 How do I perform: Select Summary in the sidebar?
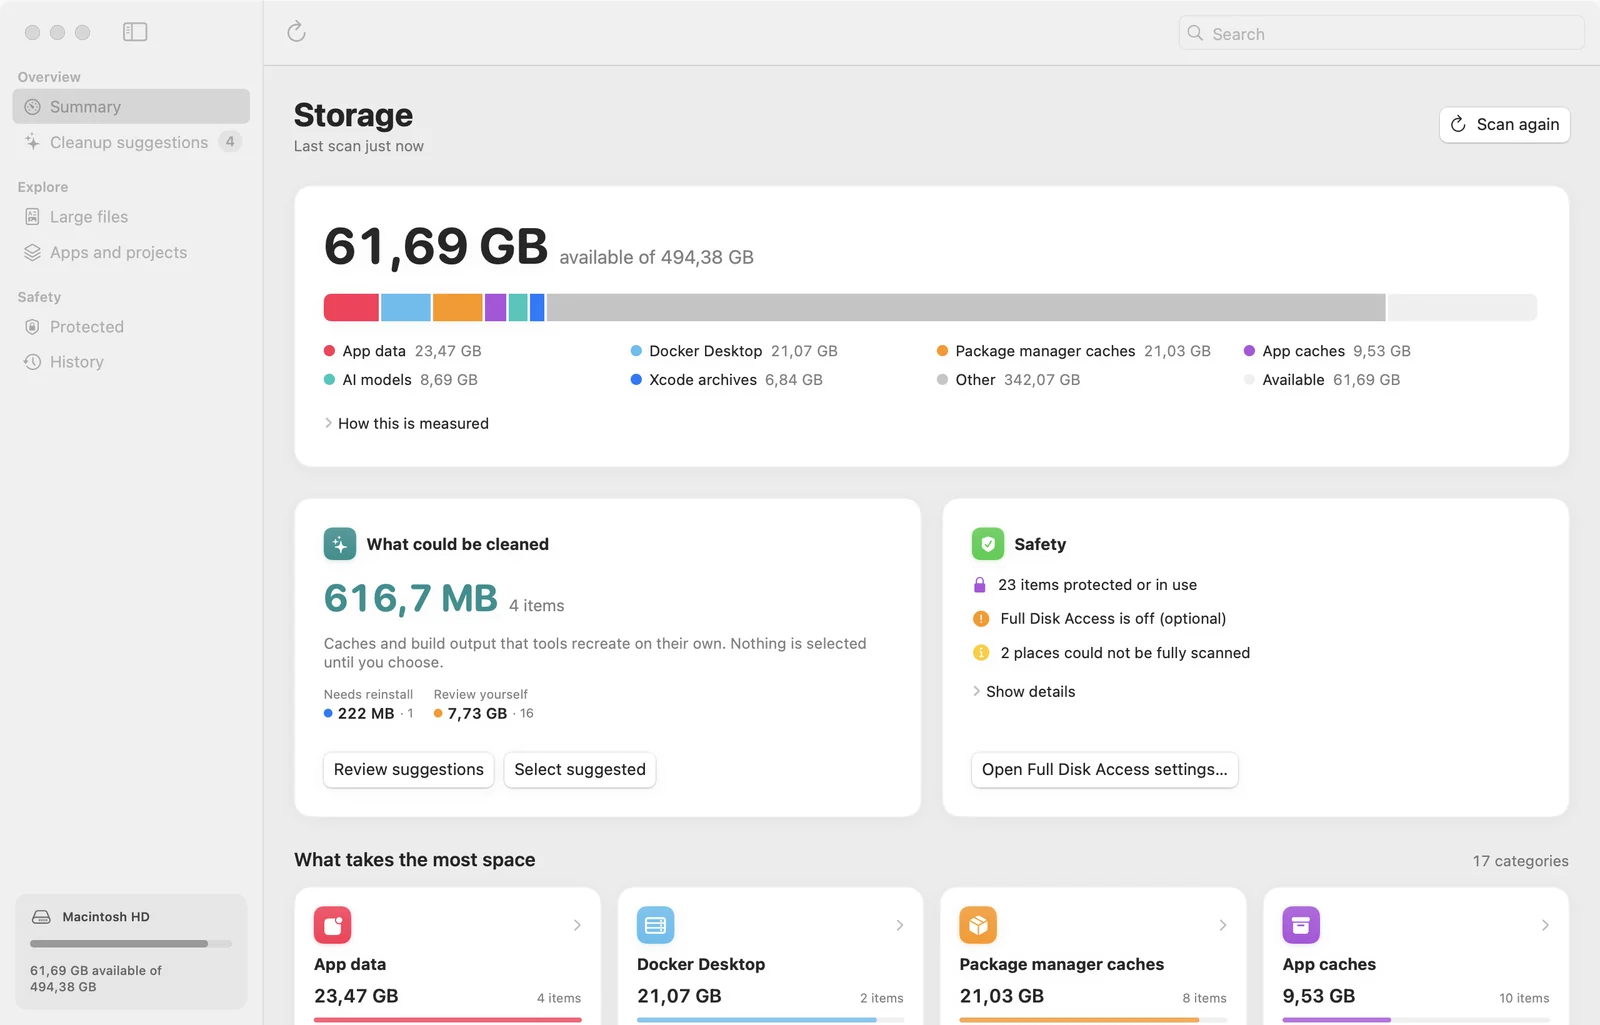pyautogui.click(x=131, y=107)
